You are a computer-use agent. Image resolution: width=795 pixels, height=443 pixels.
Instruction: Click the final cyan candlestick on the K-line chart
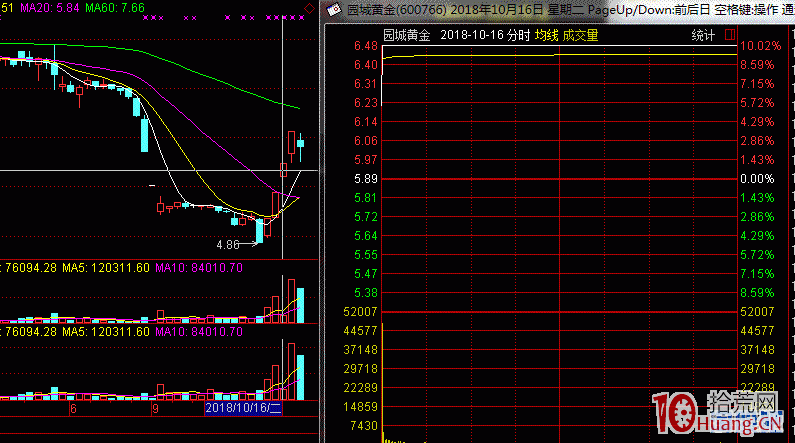(301, 143)
